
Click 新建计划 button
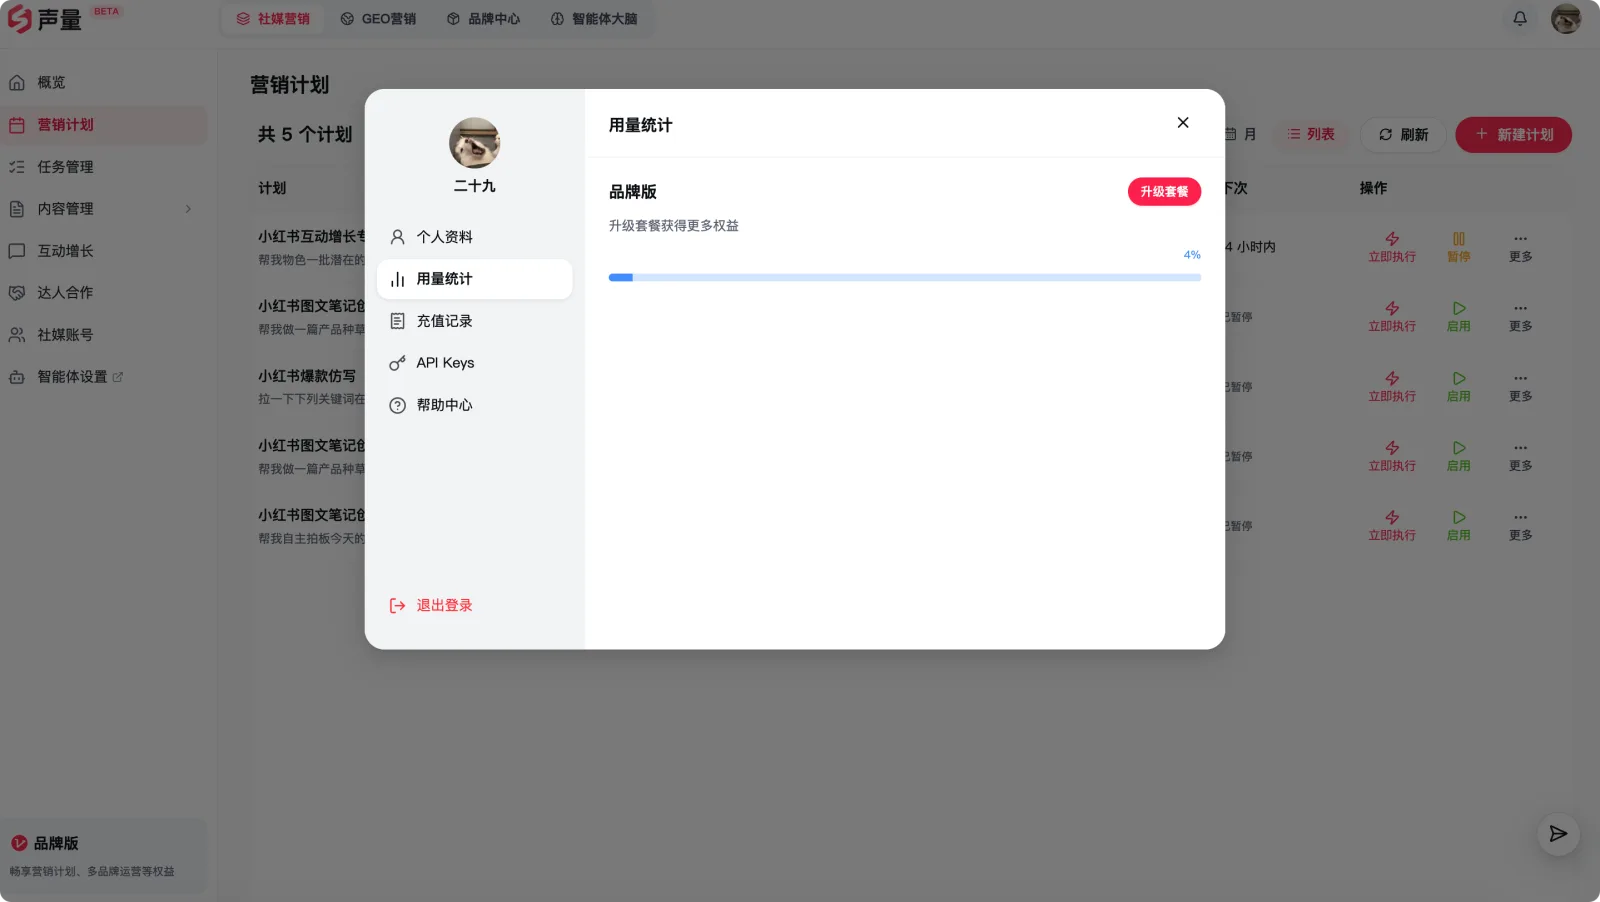point(1513,135)
